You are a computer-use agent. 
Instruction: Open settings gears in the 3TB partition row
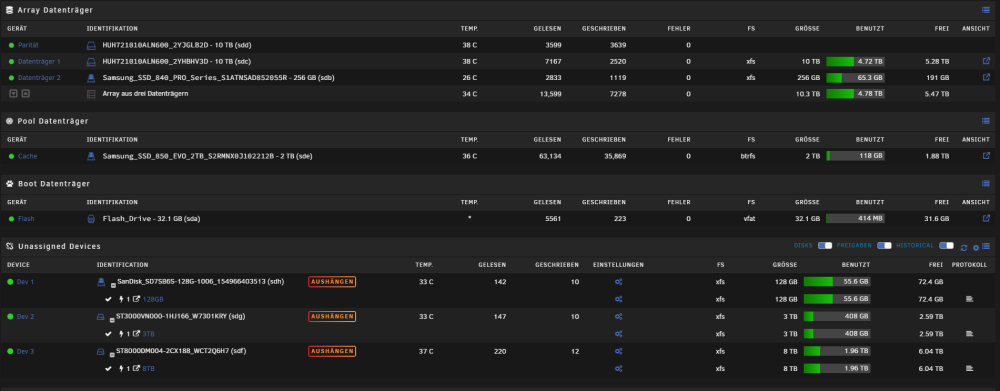(x=618, y=334)
